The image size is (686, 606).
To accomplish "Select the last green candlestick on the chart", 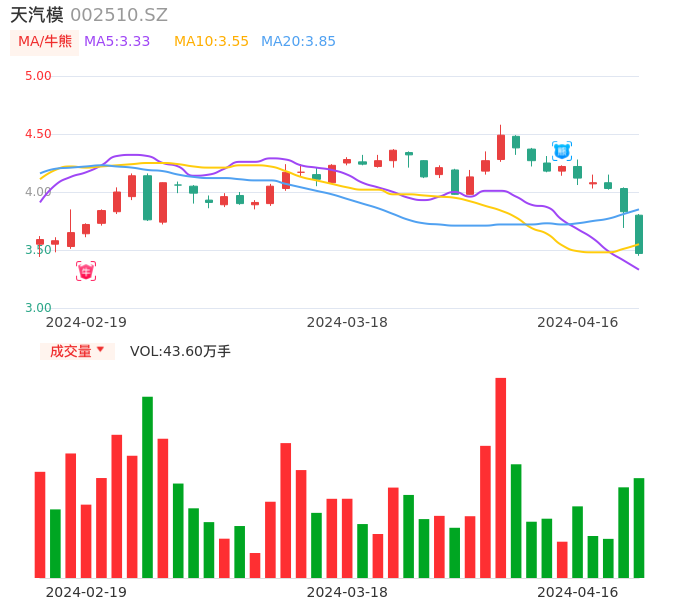I will 639,234.
